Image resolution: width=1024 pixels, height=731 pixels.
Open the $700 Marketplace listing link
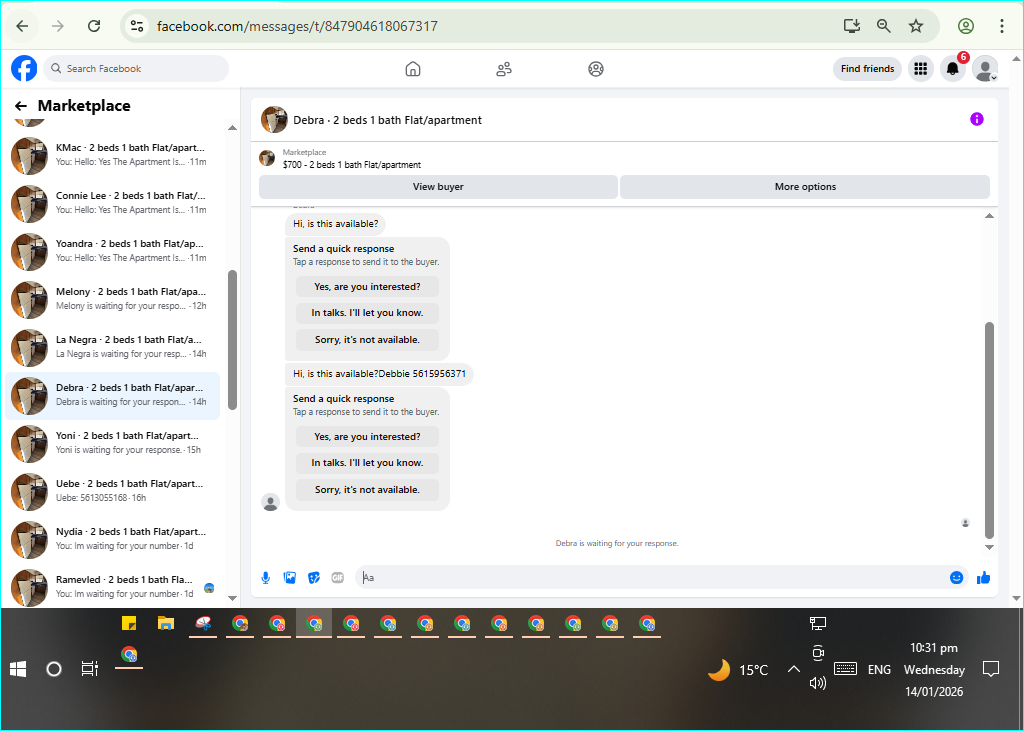351,165
